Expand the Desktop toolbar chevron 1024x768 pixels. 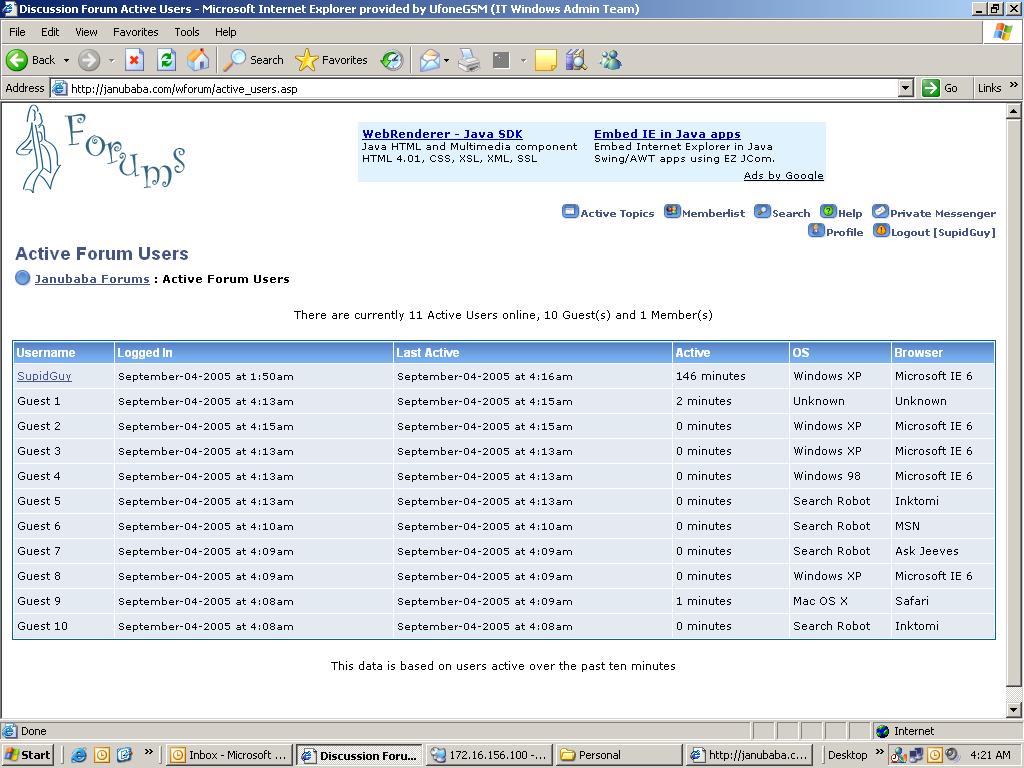coord(879,752)
